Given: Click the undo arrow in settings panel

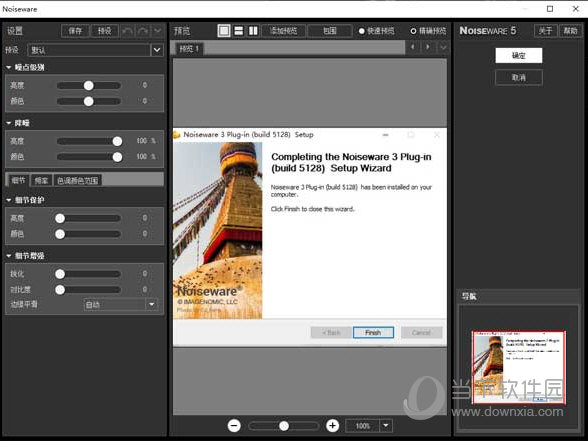Looking at the screenshot, I should 128,31.
